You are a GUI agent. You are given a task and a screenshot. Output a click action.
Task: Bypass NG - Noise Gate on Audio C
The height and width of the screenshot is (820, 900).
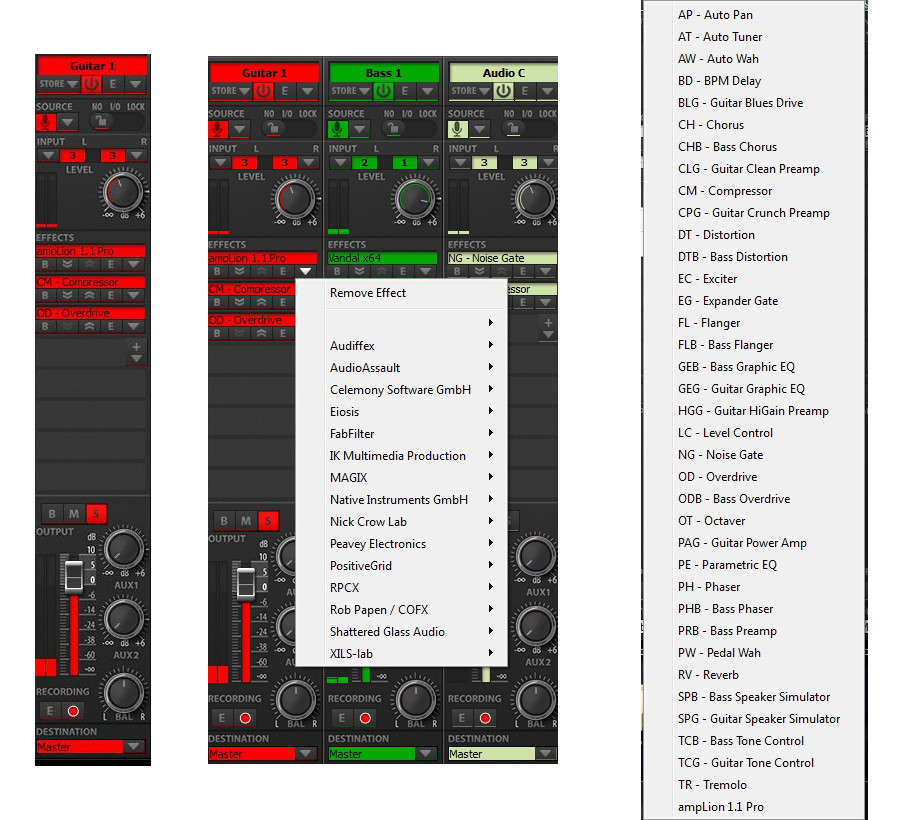click(457, 271)
